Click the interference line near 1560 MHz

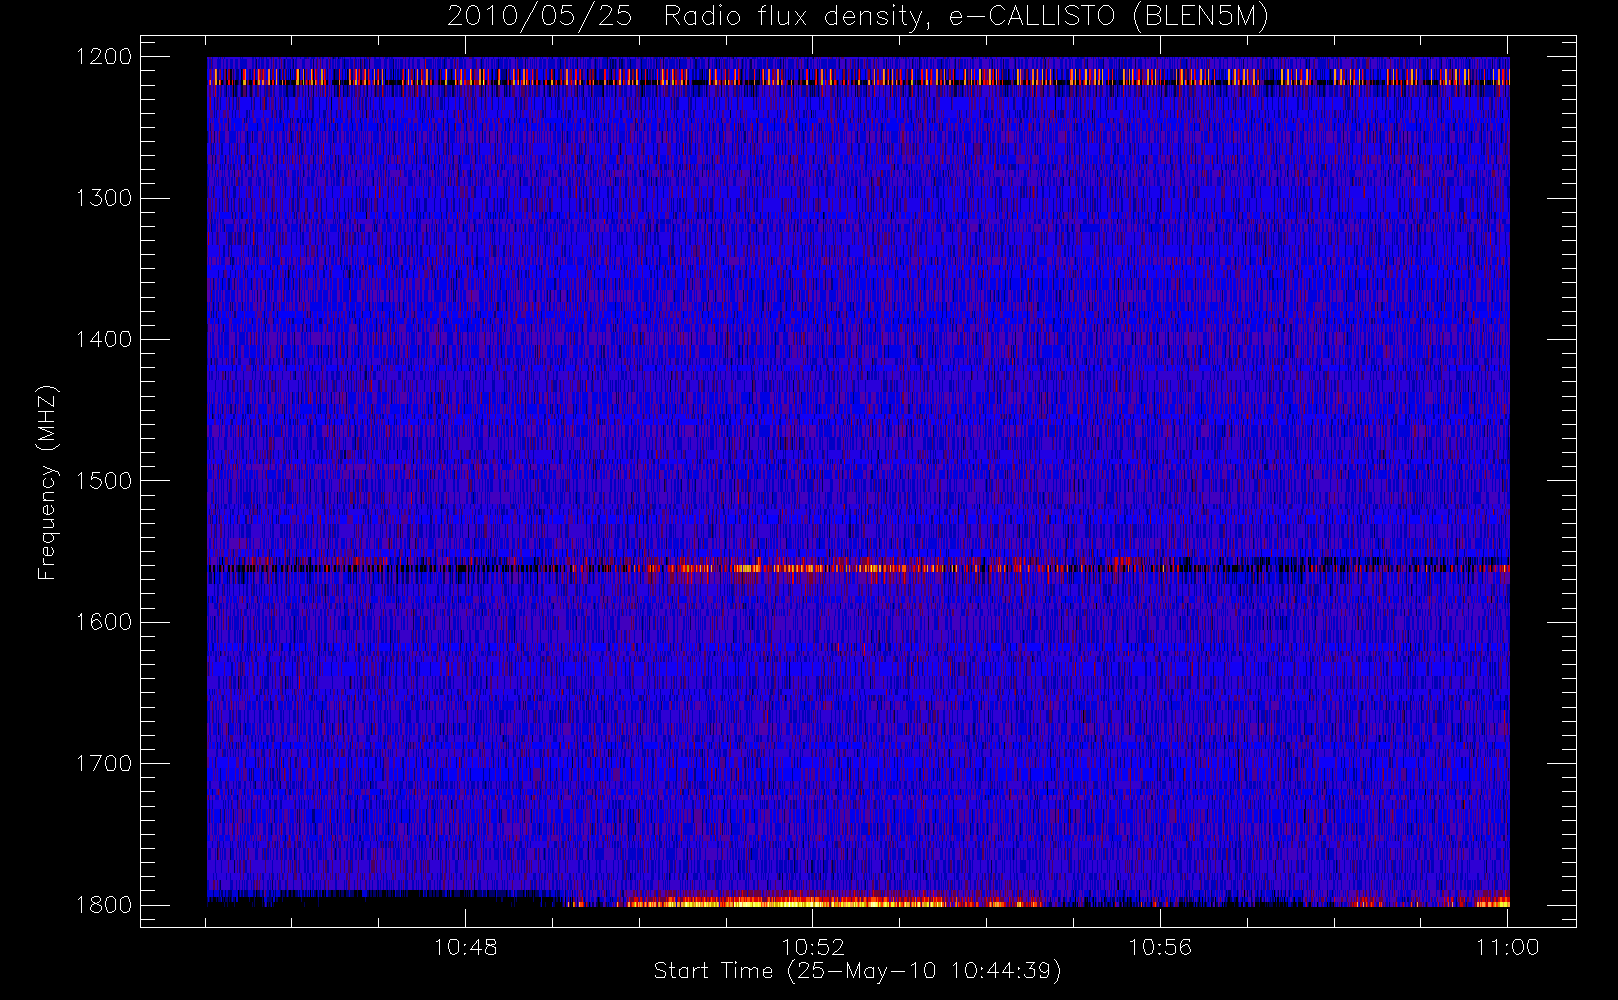(858, 568)
